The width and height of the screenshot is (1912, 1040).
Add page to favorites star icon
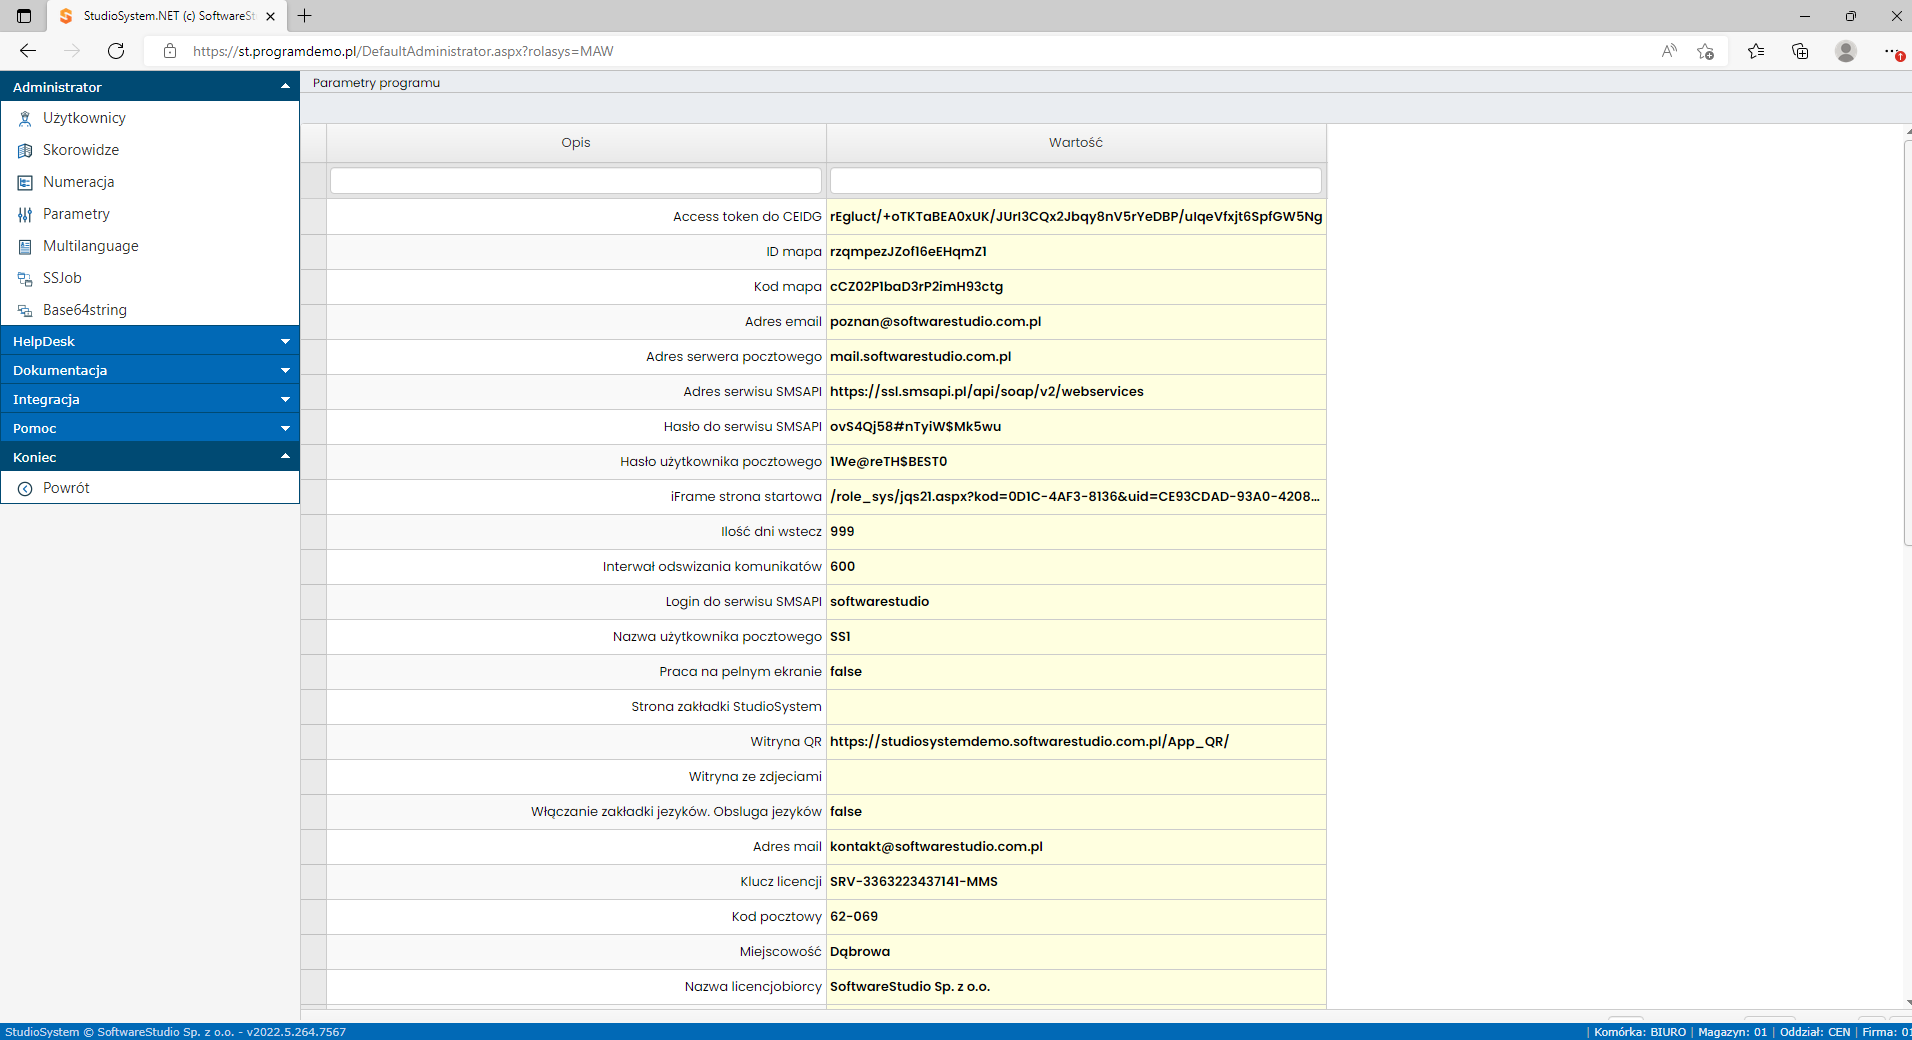tap(1706, 51)
